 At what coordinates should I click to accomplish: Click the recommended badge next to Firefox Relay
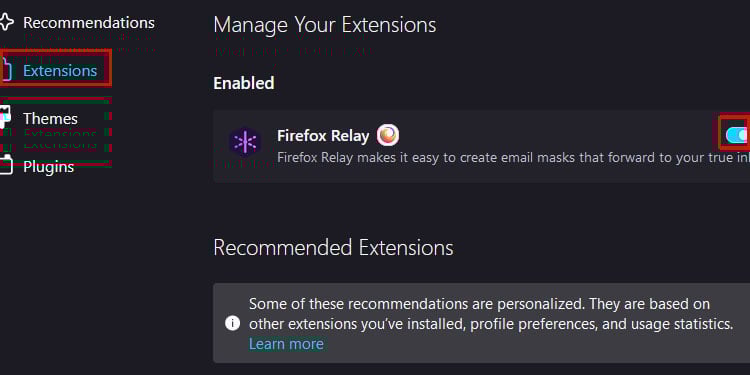[x=388, y=135]
